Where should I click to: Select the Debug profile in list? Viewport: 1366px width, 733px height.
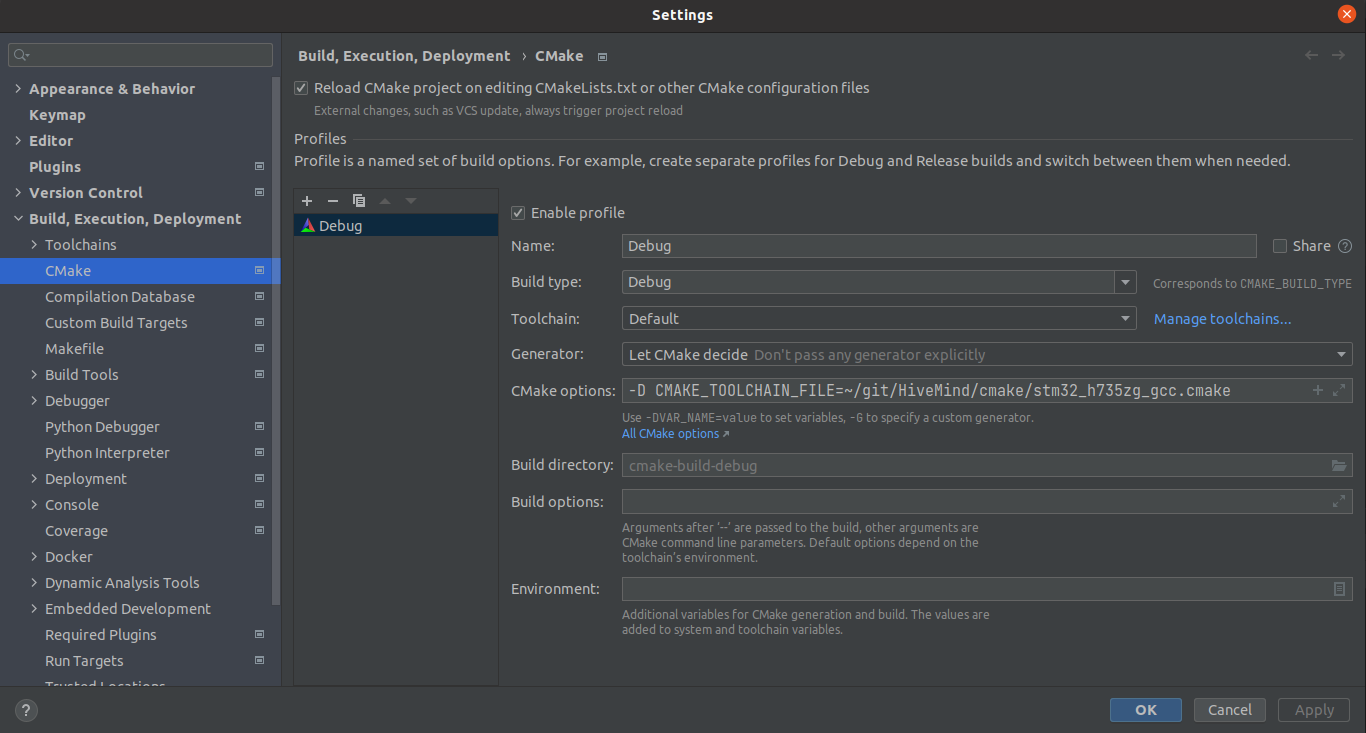[x=396, y=226]
